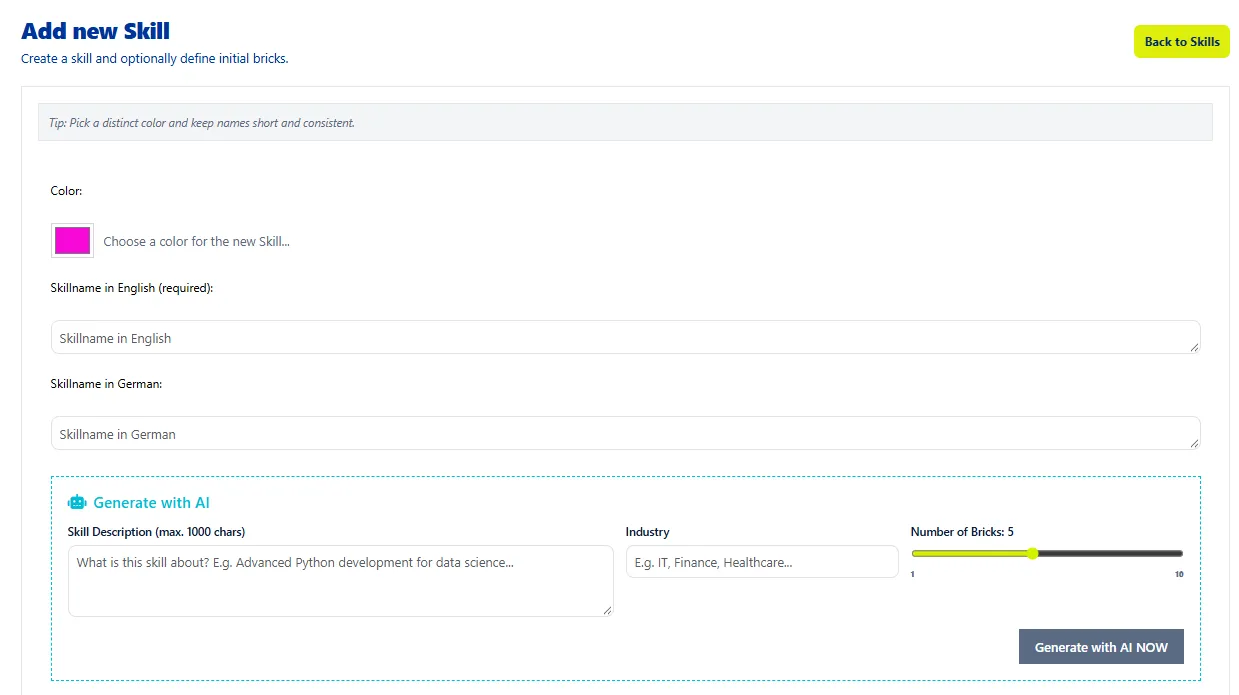This screenshot has height=695, width=1239.
Task: Click the "Color:" label
Action: [67, 190]
